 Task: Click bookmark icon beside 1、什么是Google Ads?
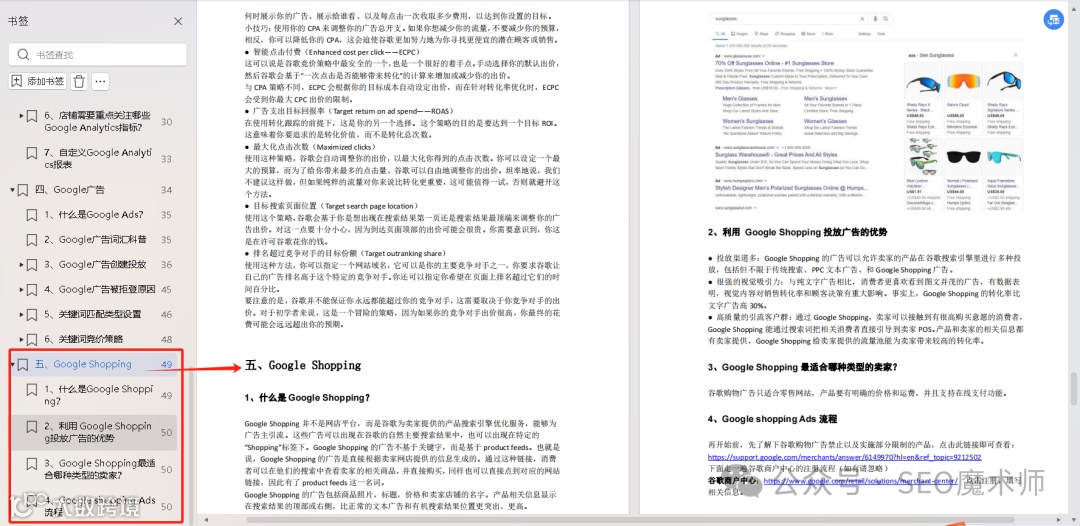(x=32, y=215)
